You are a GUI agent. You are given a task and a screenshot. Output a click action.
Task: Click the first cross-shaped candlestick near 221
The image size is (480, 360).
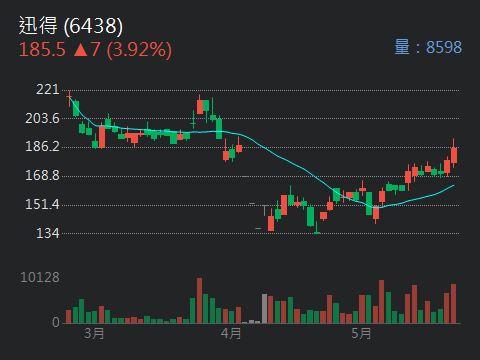pyautogui.click(x=69, y=98)
